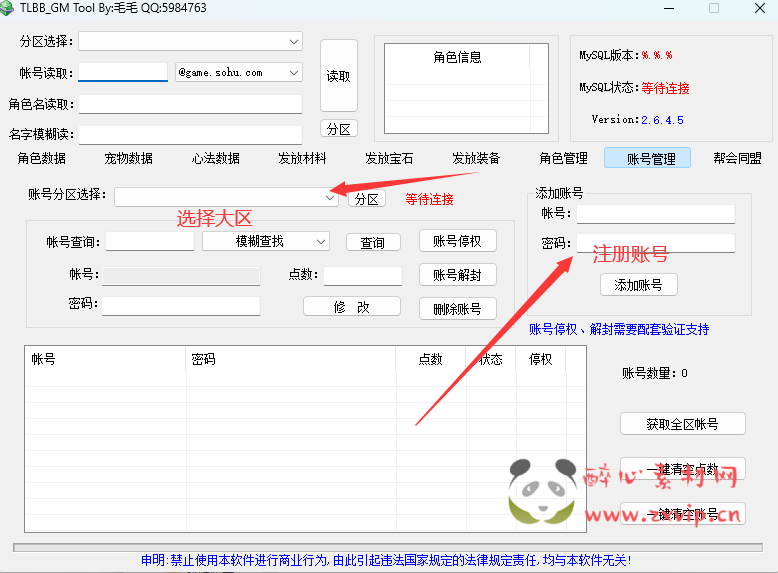
Task: Switch to the 发放材料 tab
Action: tap(302, 158)
